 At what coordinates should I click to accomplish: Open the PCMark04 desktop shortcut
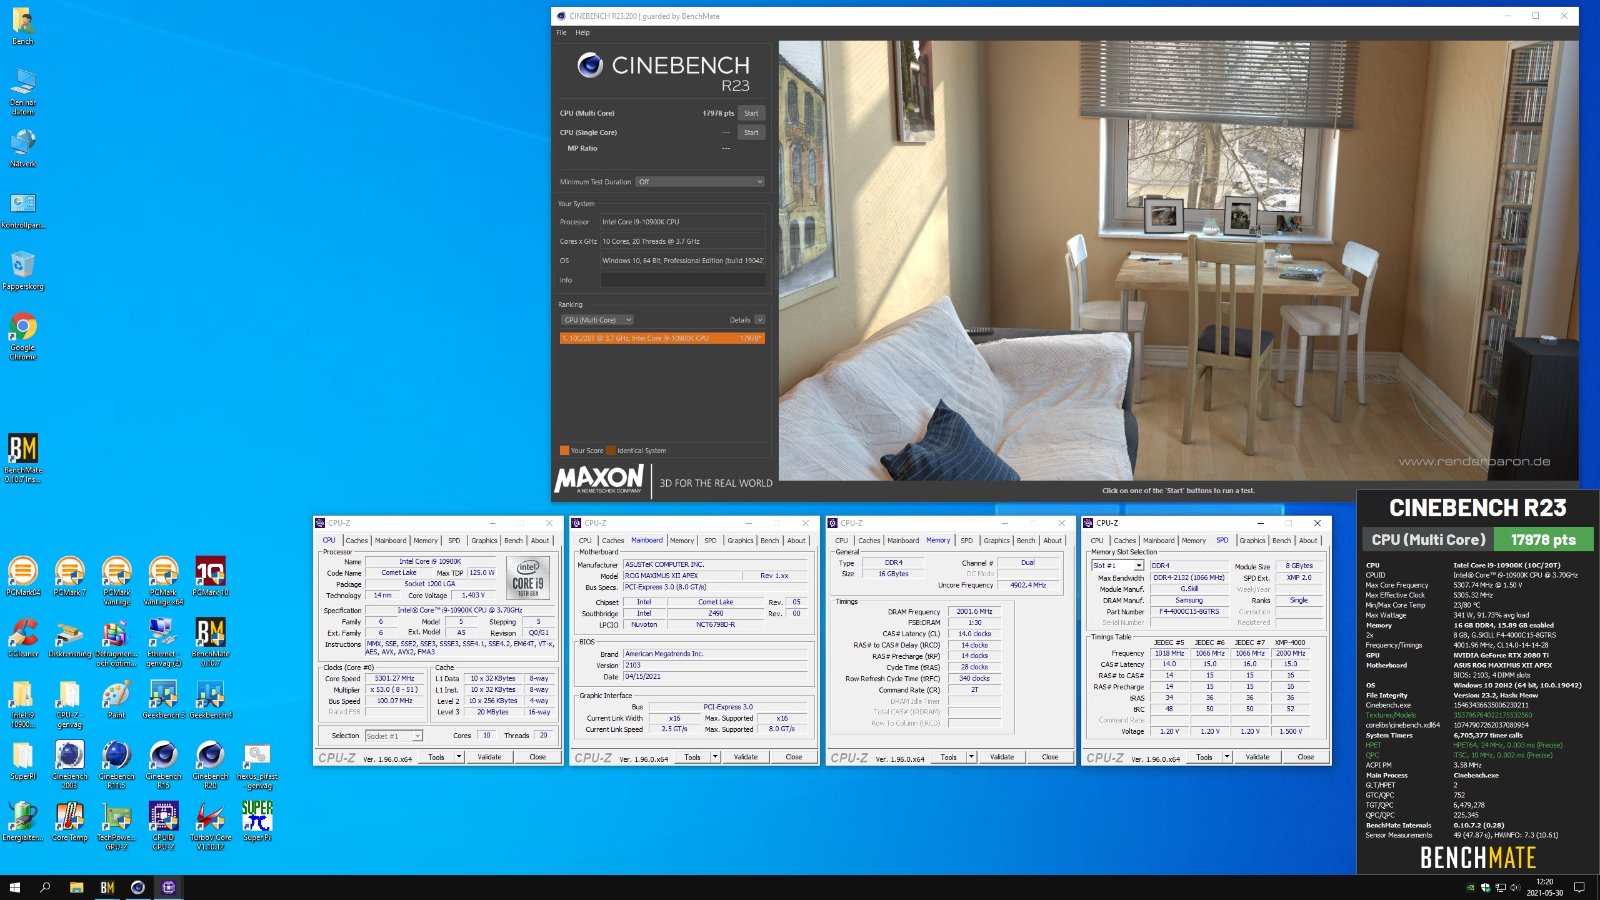[x=23, y=577]
